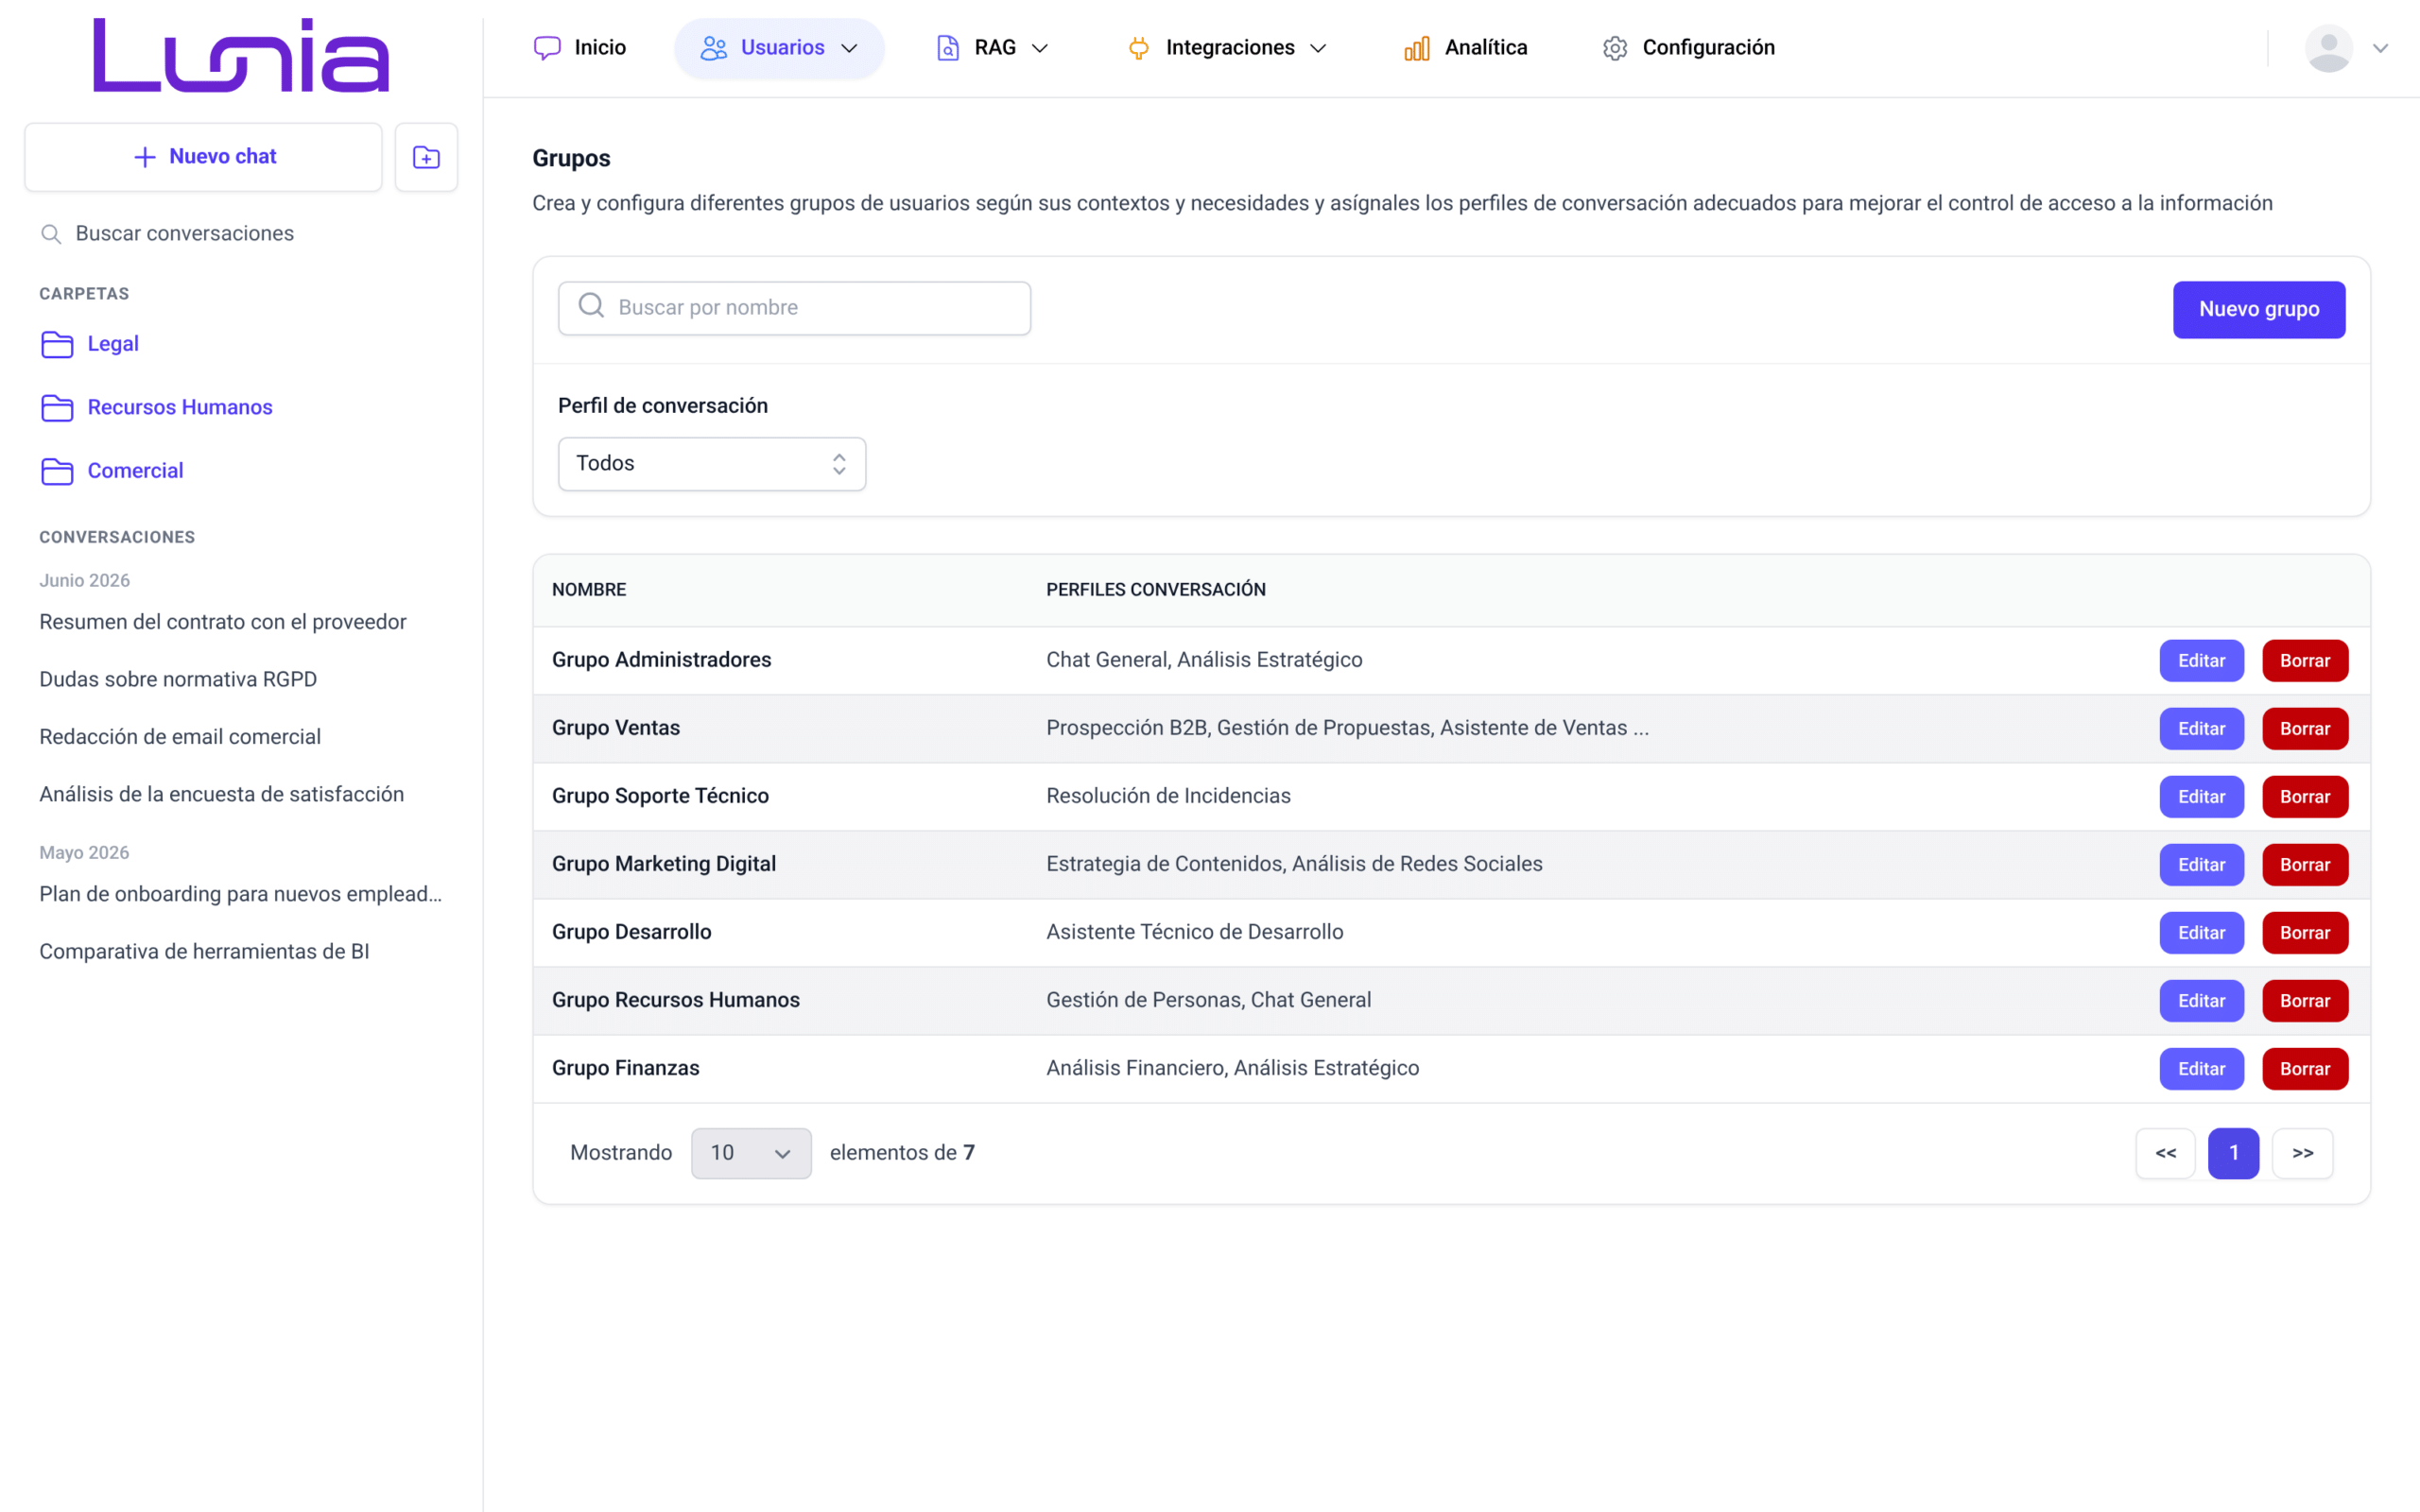Go to next page with >> button
The height and width of the screenshot is (1512, 2420).
pyautogui.click(x=2302, y=1153)
